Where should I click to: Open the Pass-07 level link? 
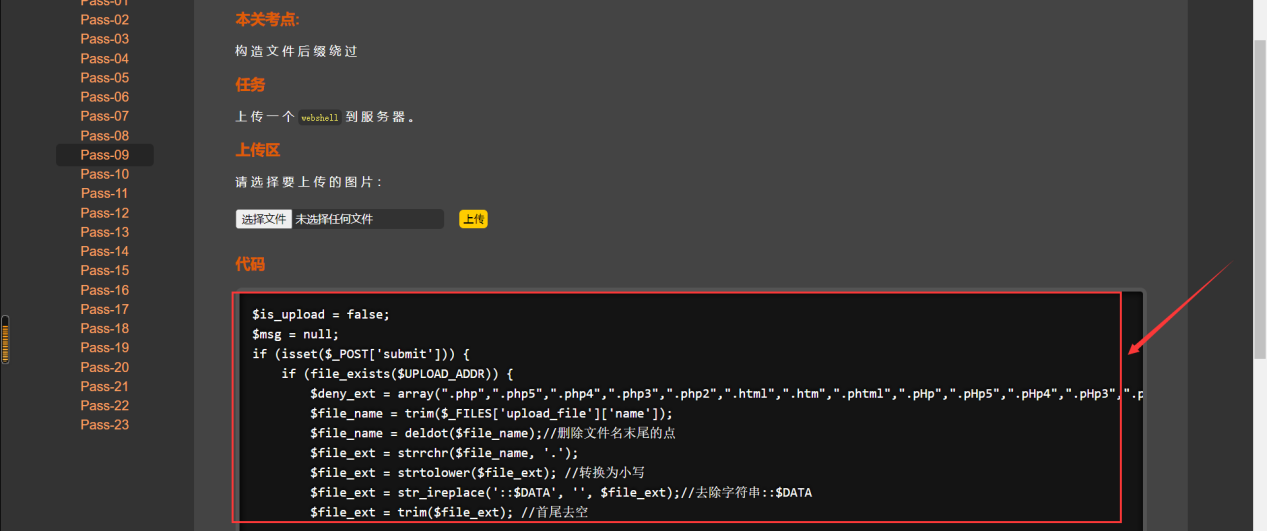click(105, 116)
